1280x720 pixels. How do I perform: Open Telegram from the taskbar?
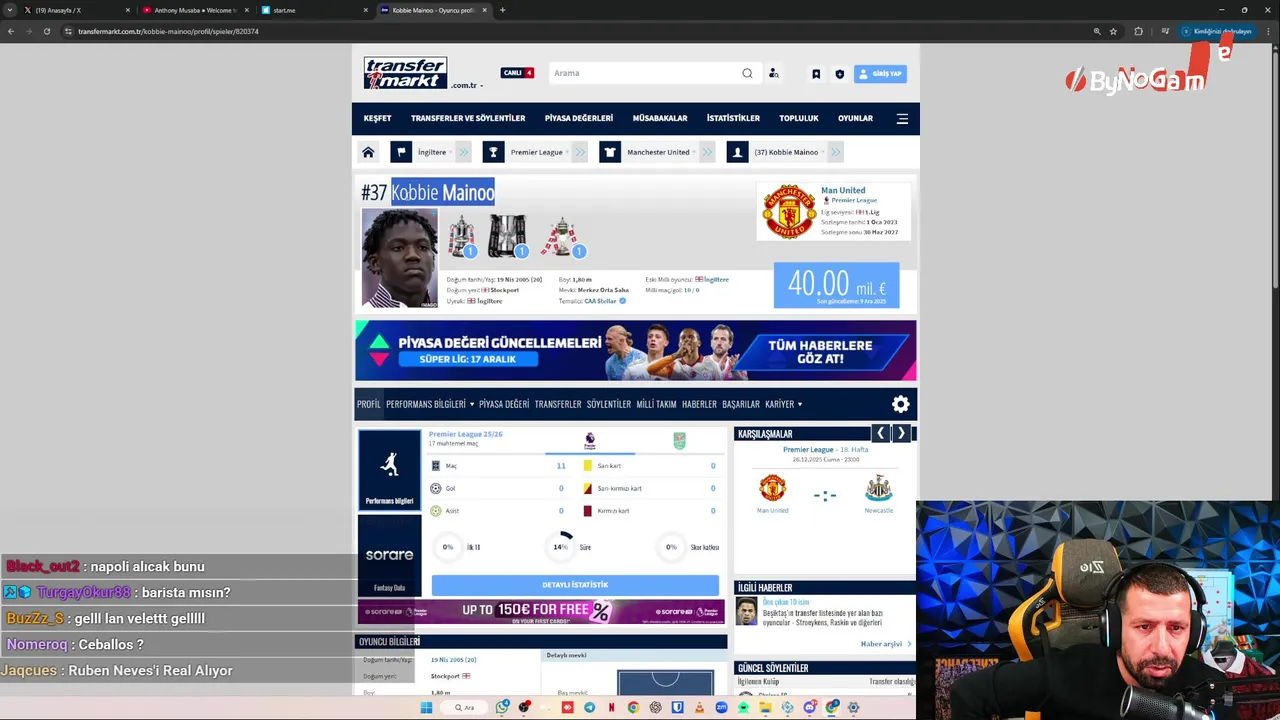(x=589, y=707)
